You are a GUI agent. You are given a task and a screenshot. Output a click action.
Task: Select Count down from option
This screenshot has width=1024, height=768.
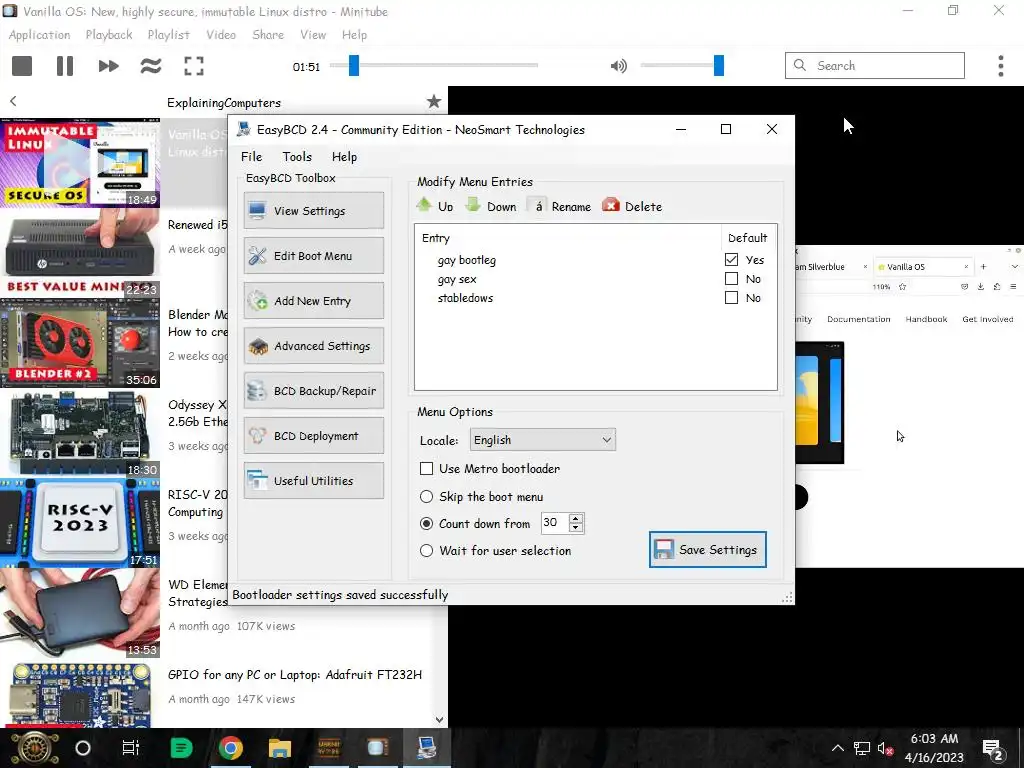pos(426,524)
